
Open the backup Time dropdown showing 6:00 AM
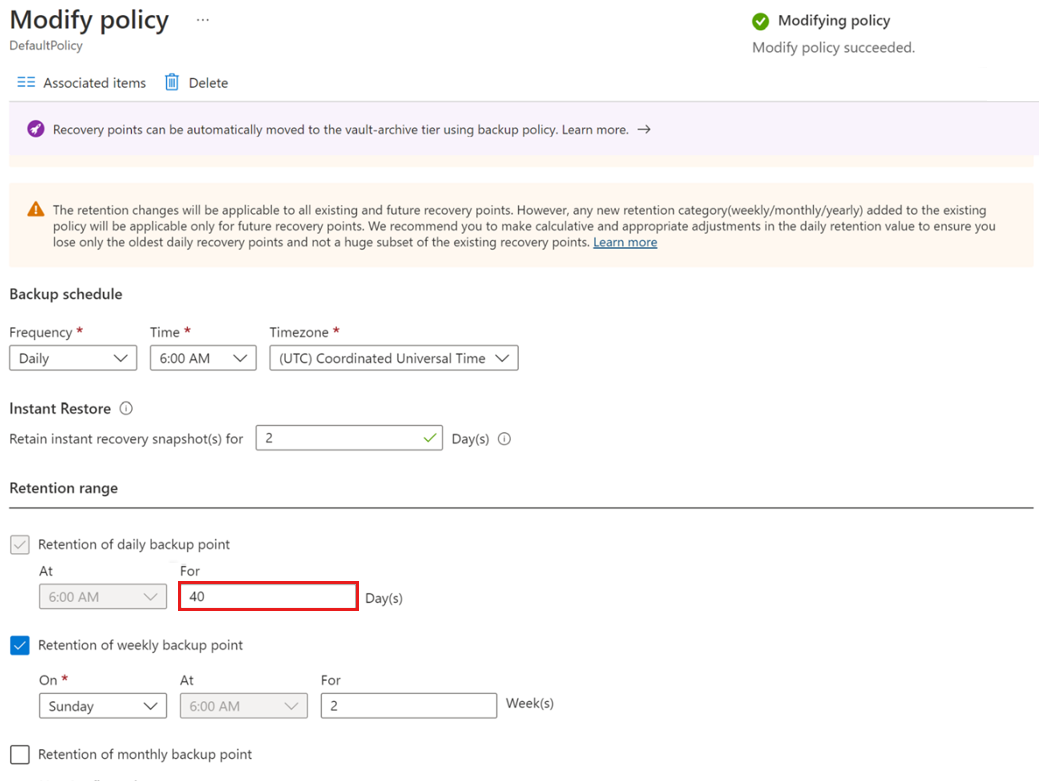coord(202,357)
